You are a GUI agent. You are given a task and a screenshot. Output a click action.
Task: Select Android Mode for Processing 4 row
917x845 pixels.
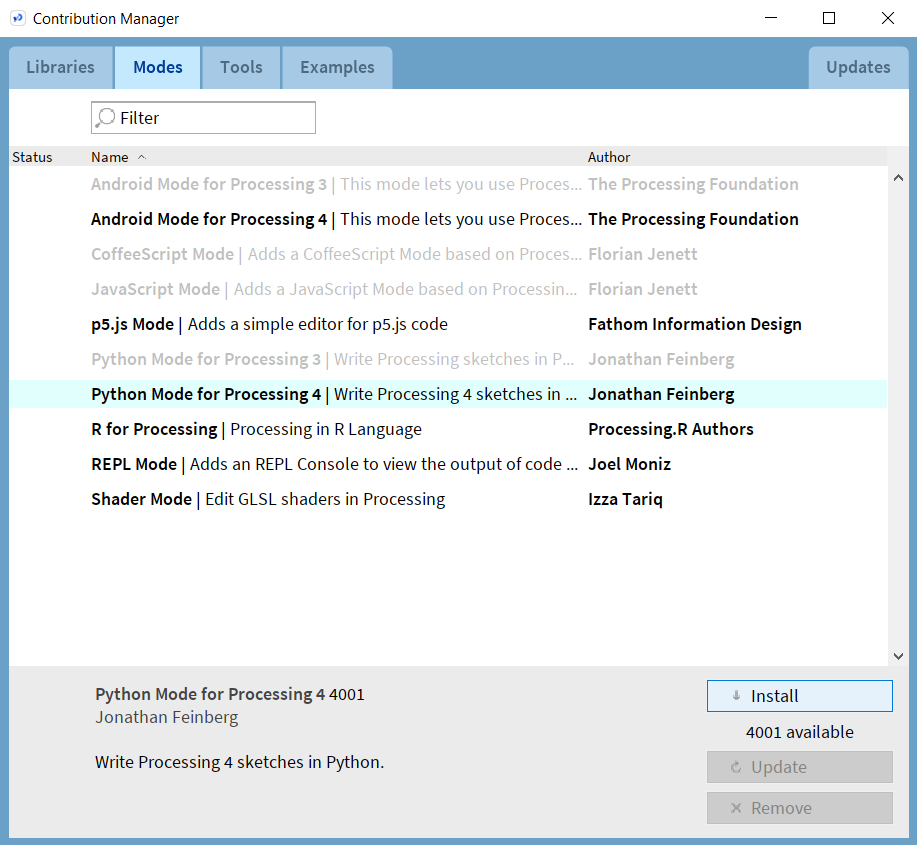448,219
